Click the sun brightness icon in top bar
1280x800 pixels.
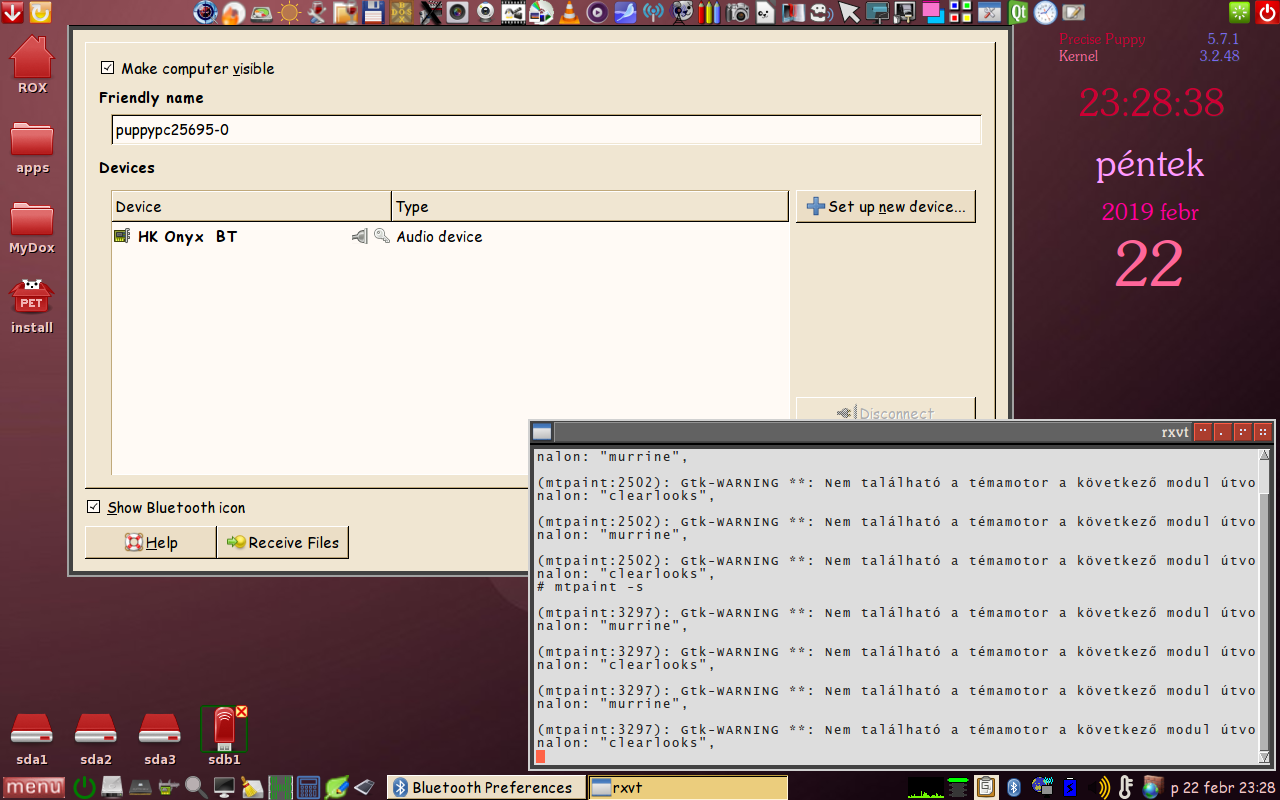point(289,12)
